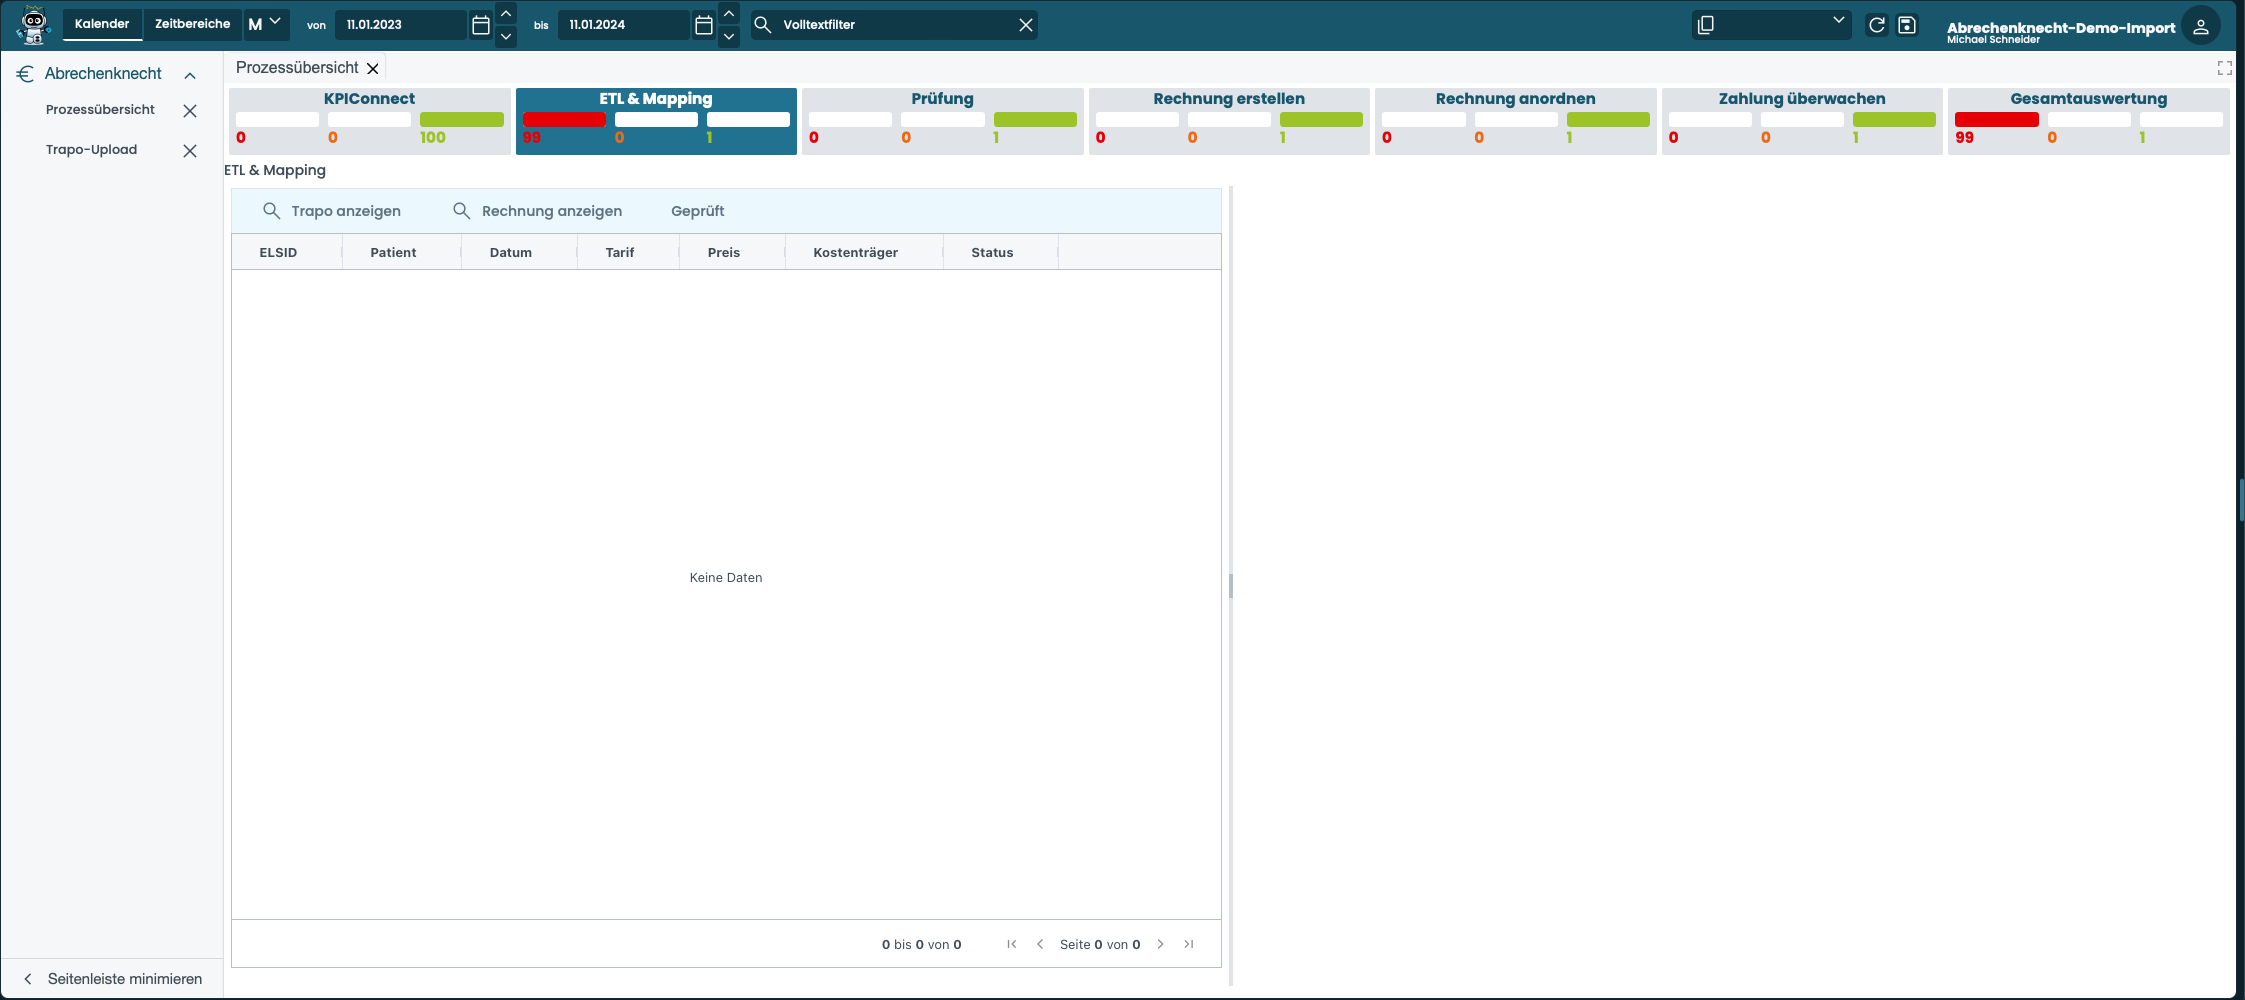2245x1000 pixels.
Task: Clear the Volltextfilter search field
Action: tap(1025, 25)
